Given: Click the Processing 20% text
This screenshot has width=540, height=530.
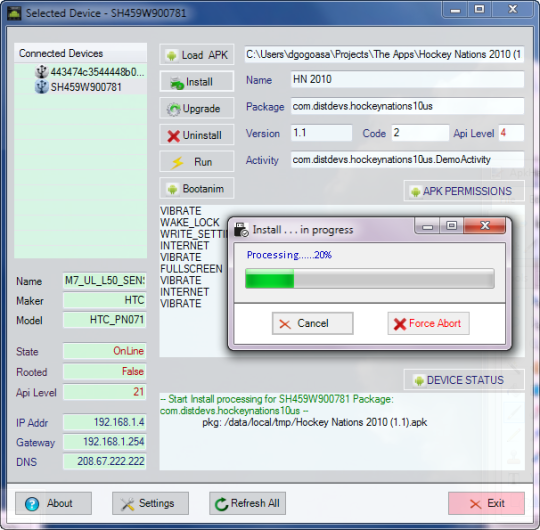Looking at the screenshot, I should pyautogui.click(x=289, y=255).
